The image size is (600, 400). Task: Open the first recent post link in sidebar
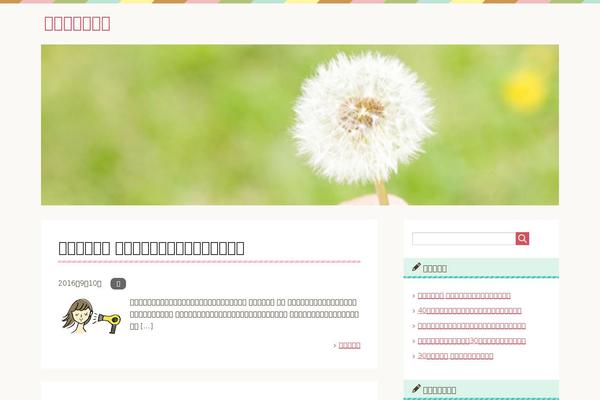coord(464,296)
